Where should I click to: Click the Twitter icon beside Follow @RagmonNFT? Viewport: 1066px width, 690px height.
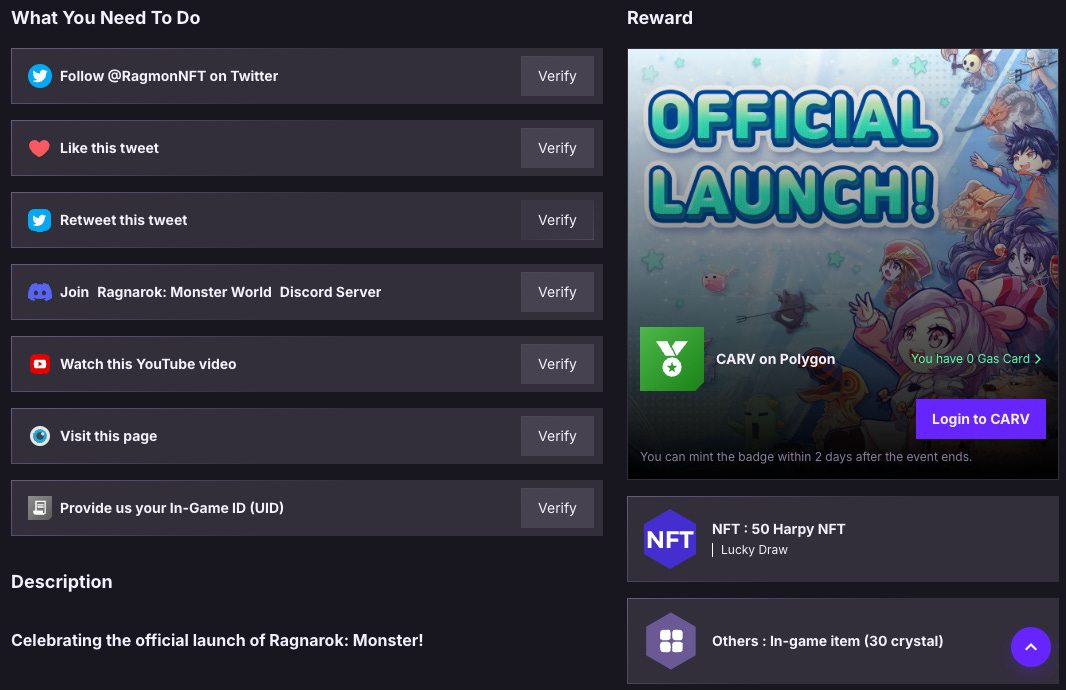(x=39, y=76)
